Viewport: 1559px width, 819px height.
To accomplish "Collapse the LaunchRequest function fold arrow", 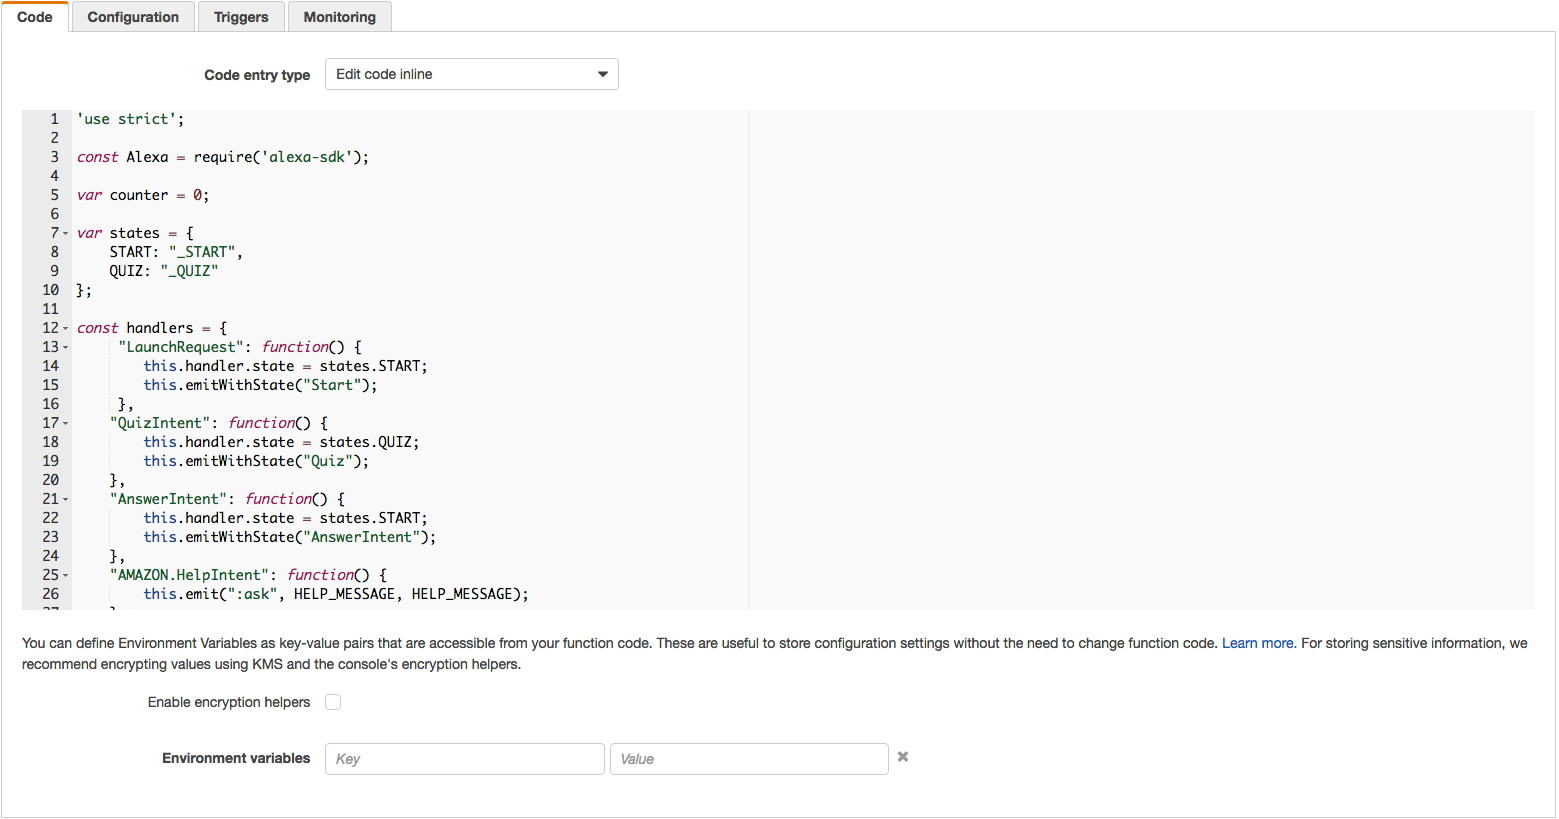I will (x=66, y=348).
